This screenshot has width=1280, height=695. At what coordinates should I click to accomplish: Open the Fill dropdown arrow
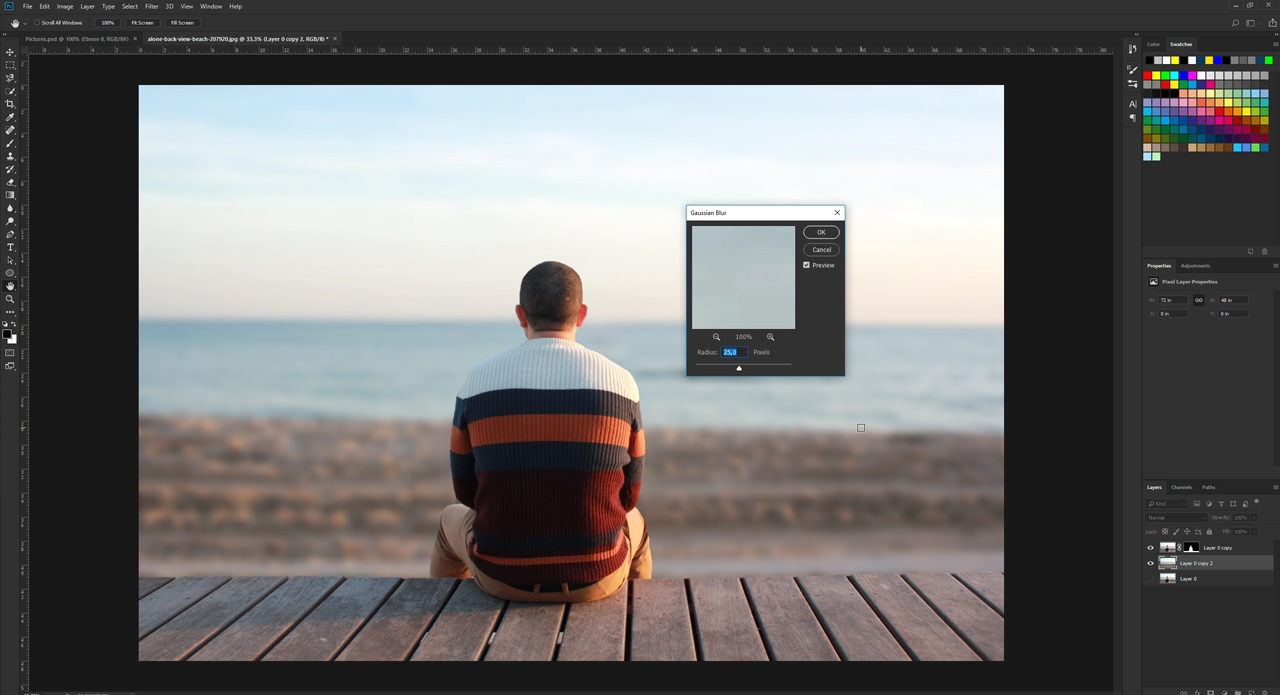coord(1254,532)
